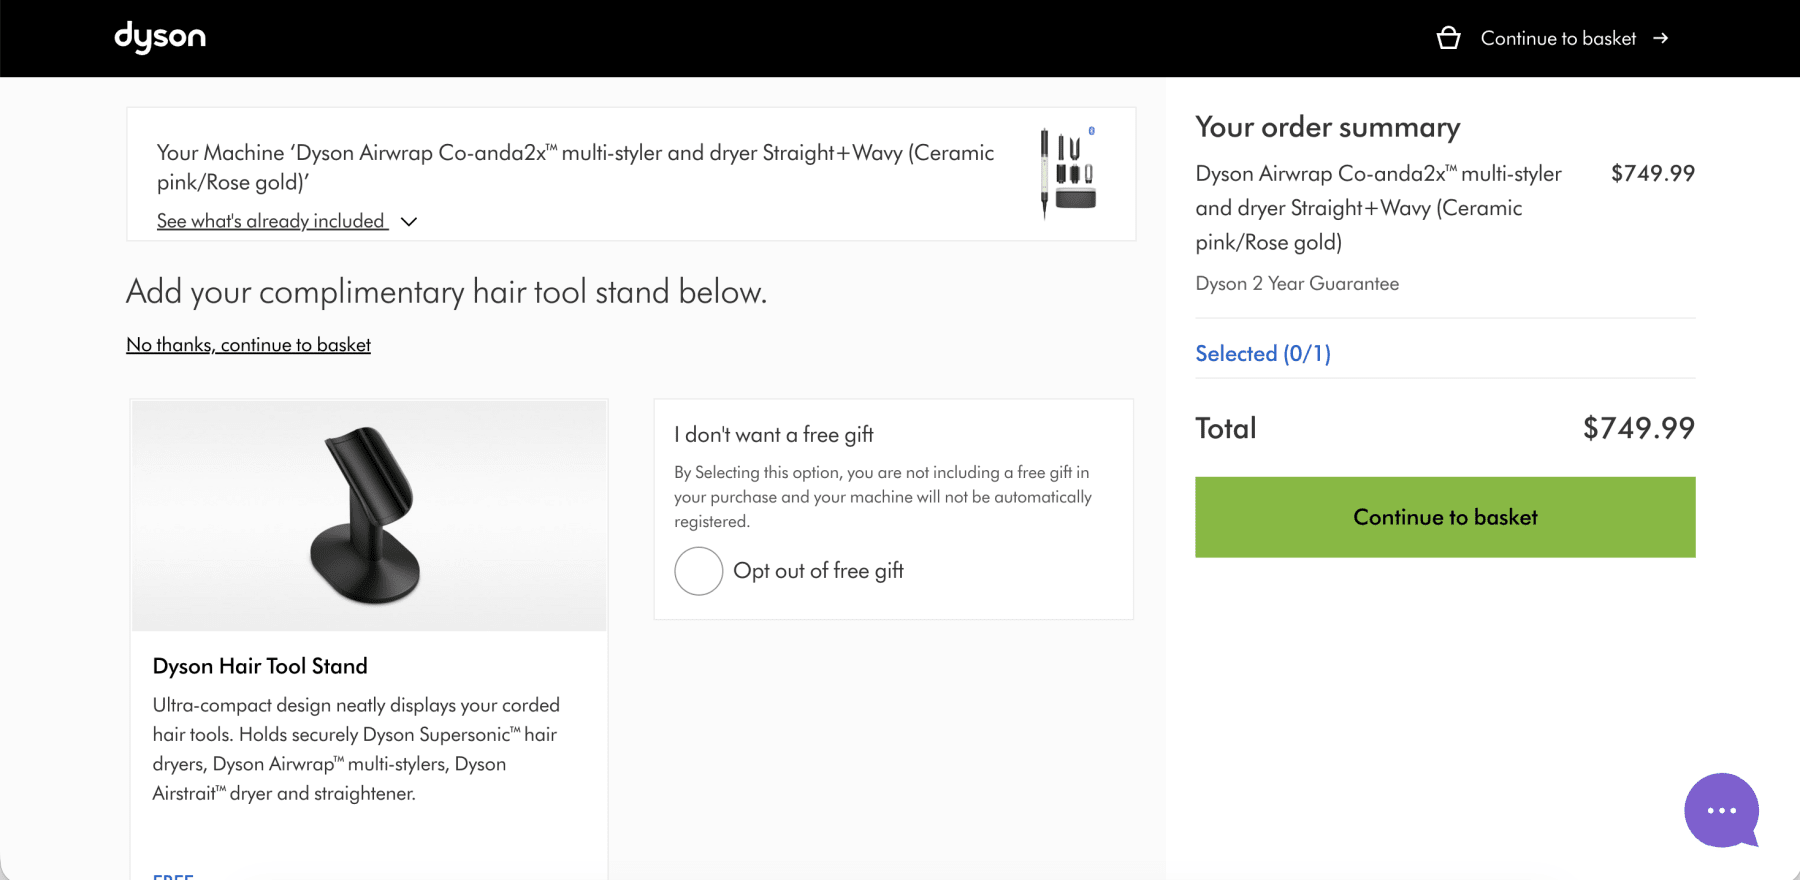Click the basket icon in header

tap(1448, 38)
